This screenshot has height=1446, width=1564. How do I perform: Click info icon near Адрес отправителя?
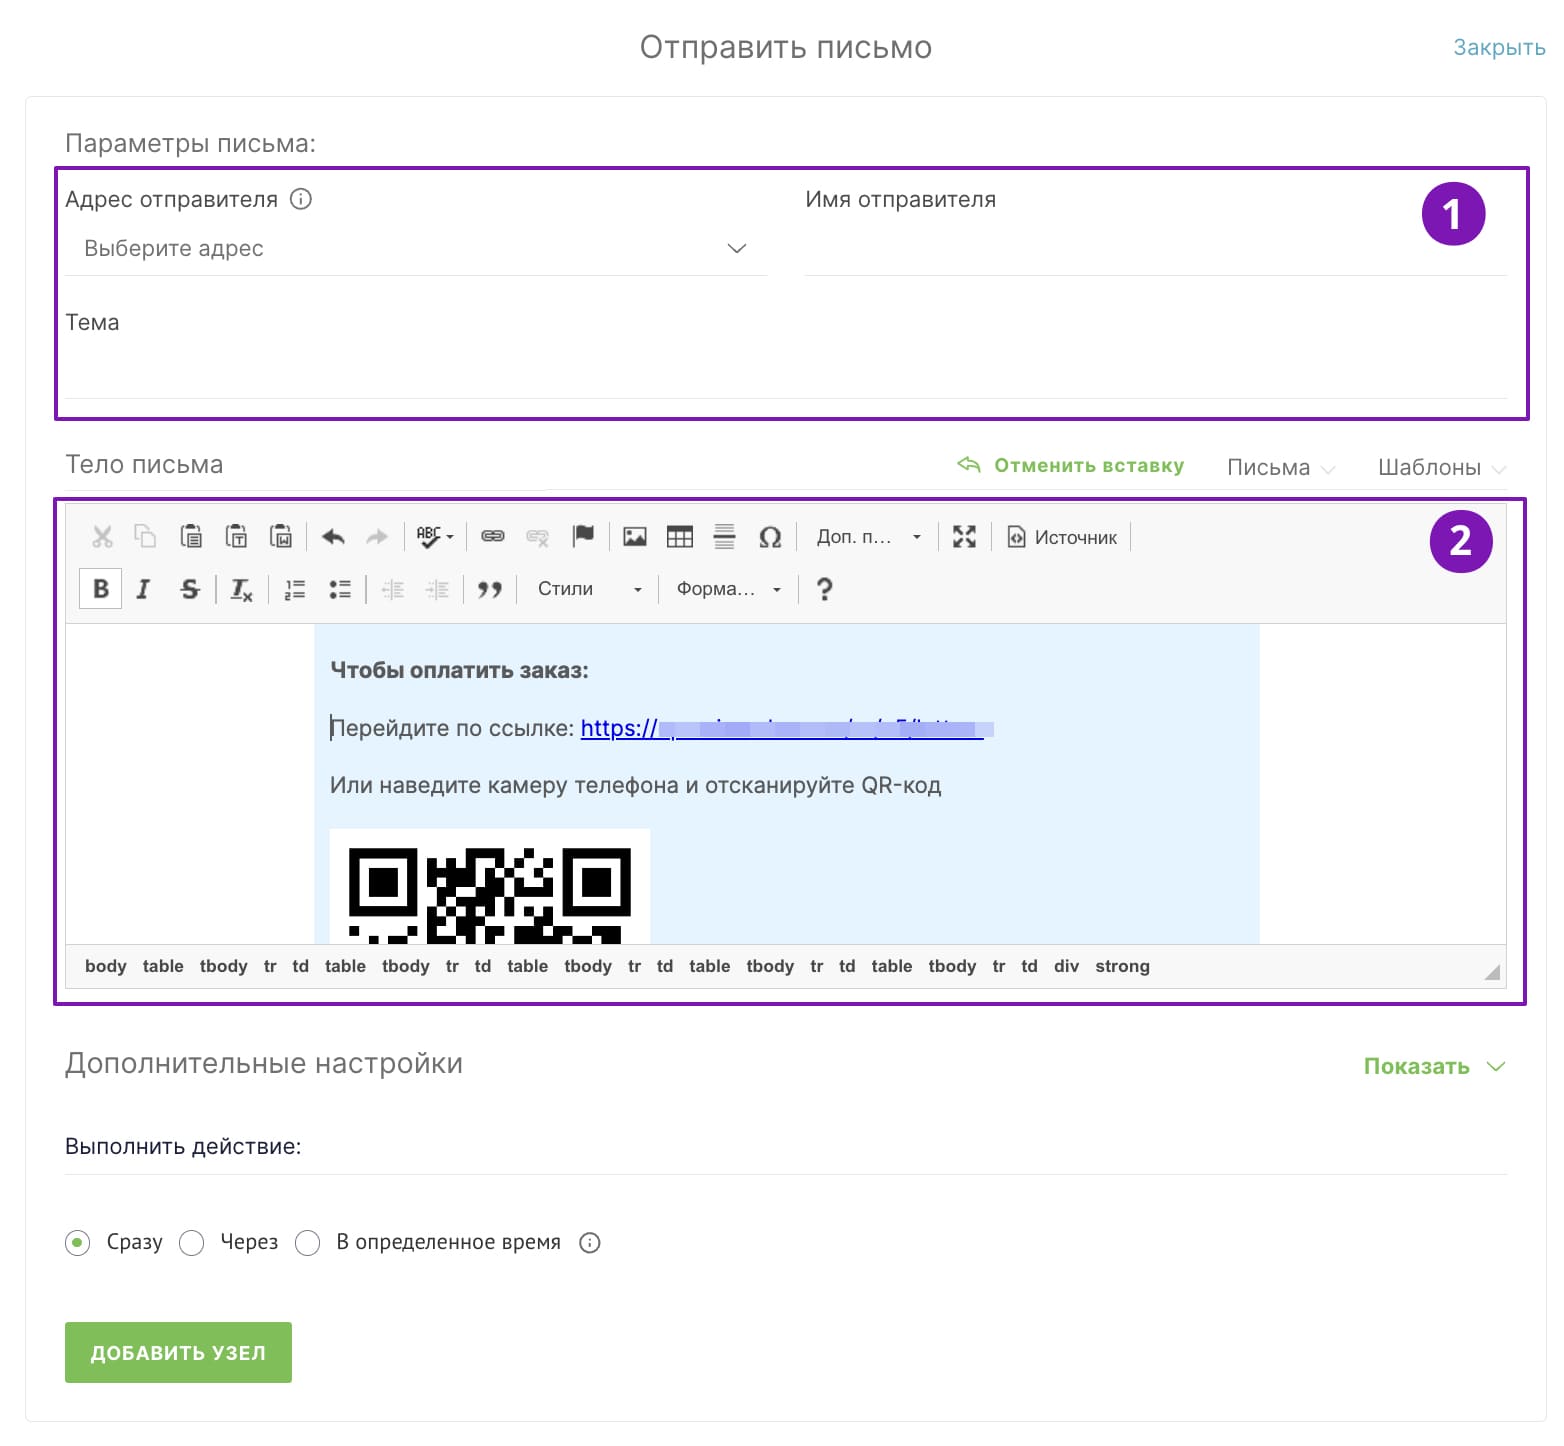tap(301, 199)
